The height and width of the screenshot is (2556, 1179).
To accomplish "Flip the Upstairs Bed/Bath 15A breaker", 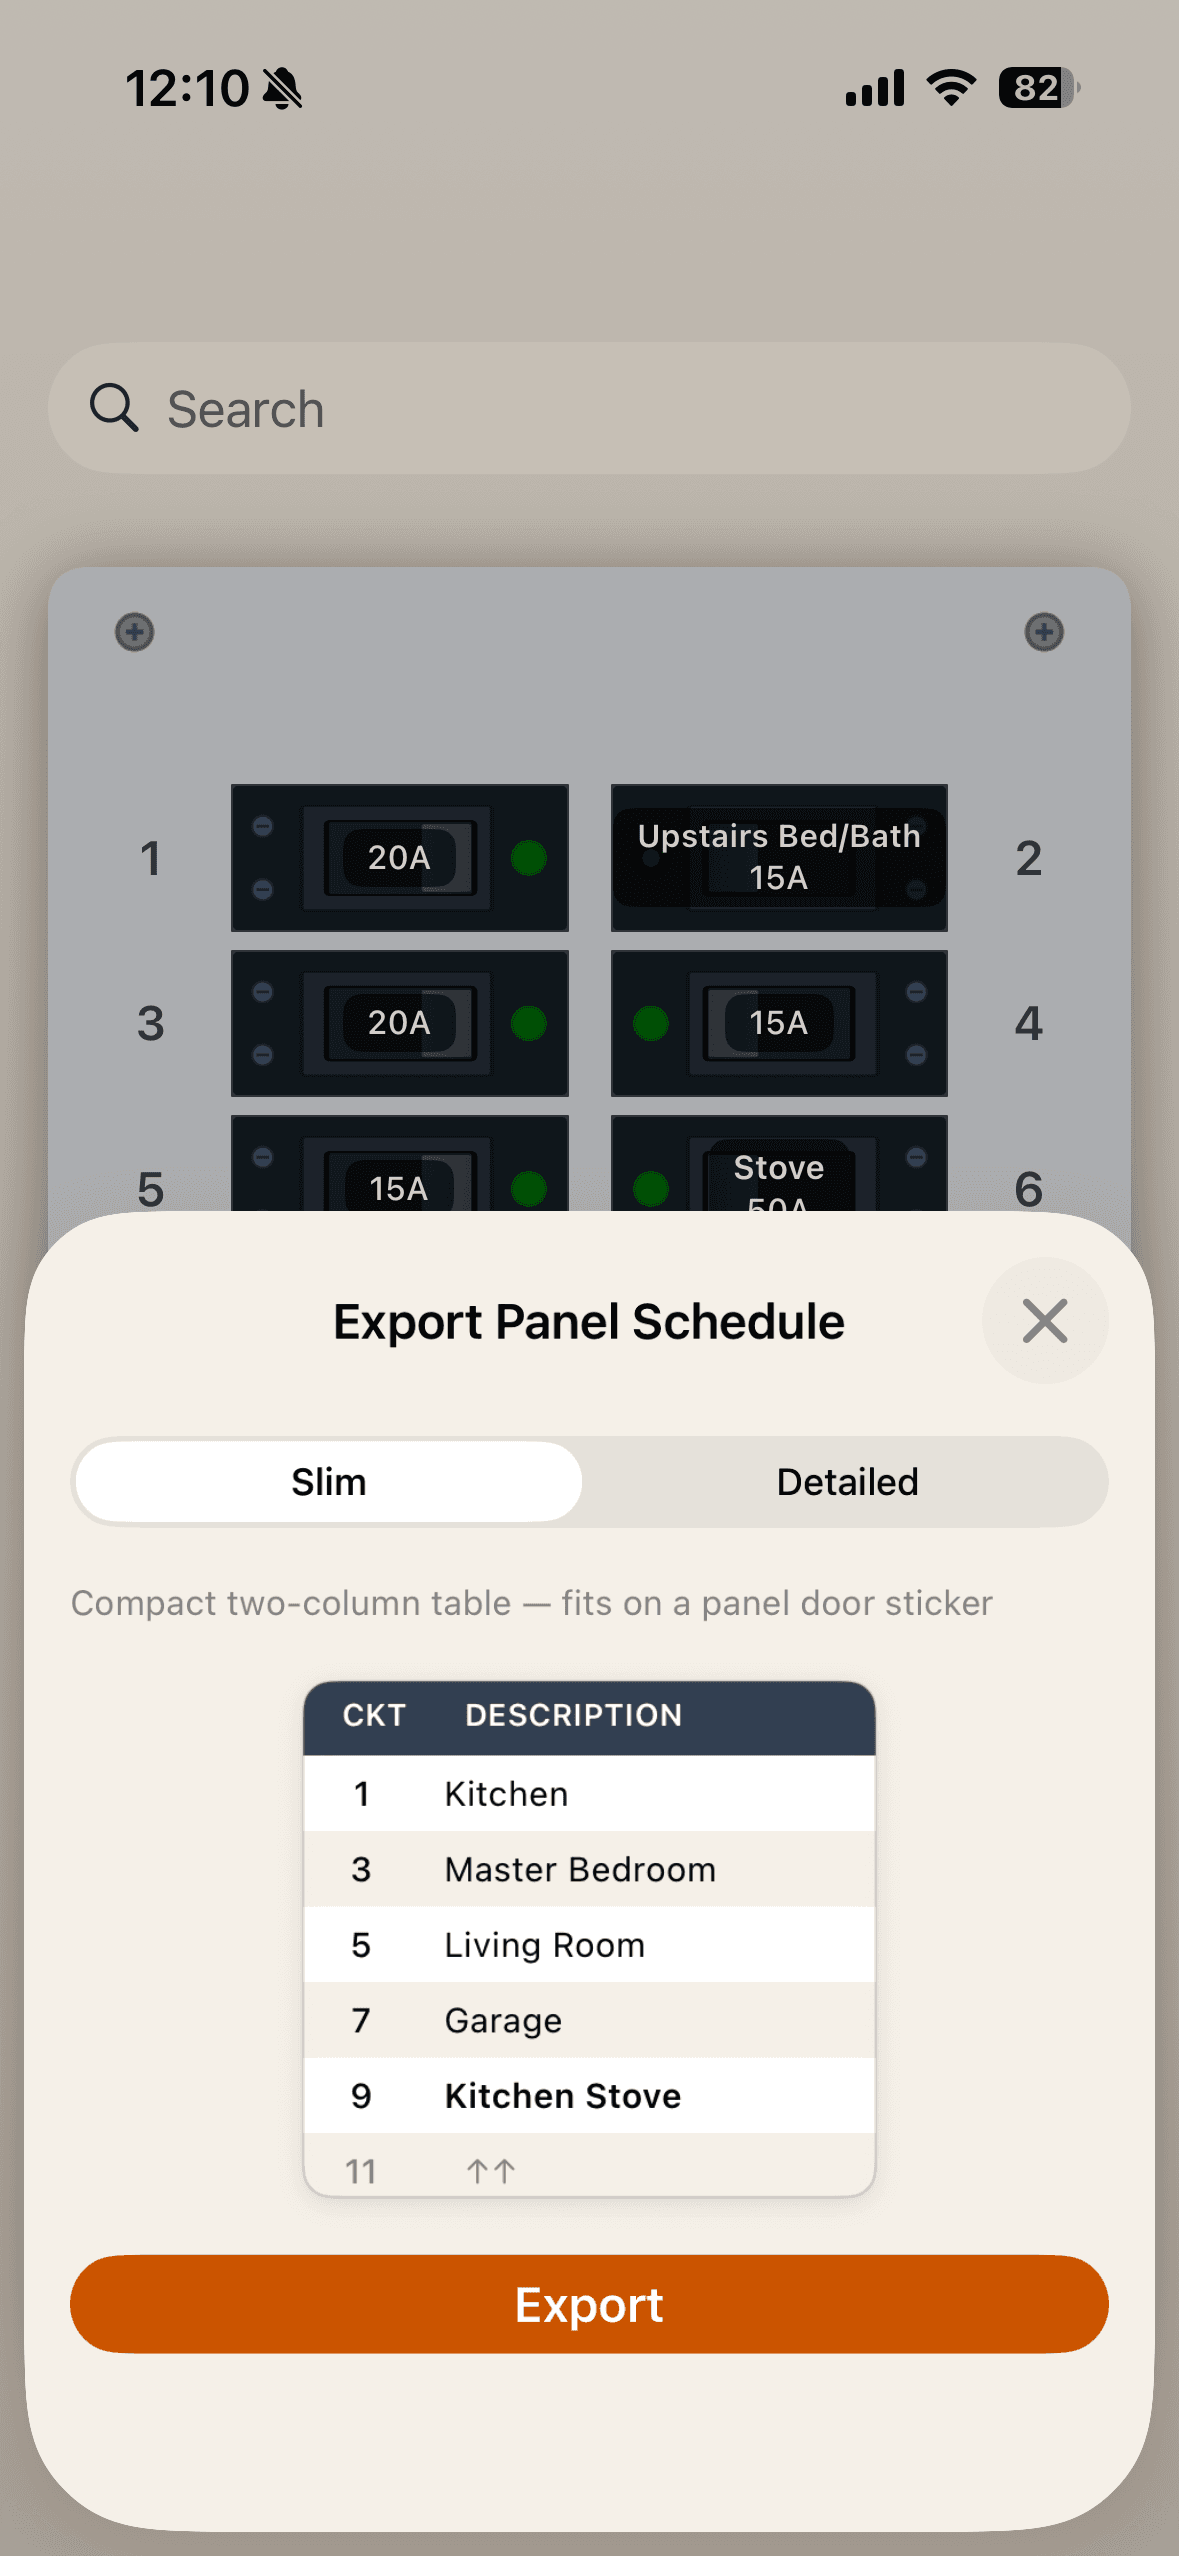I will 778,858.
